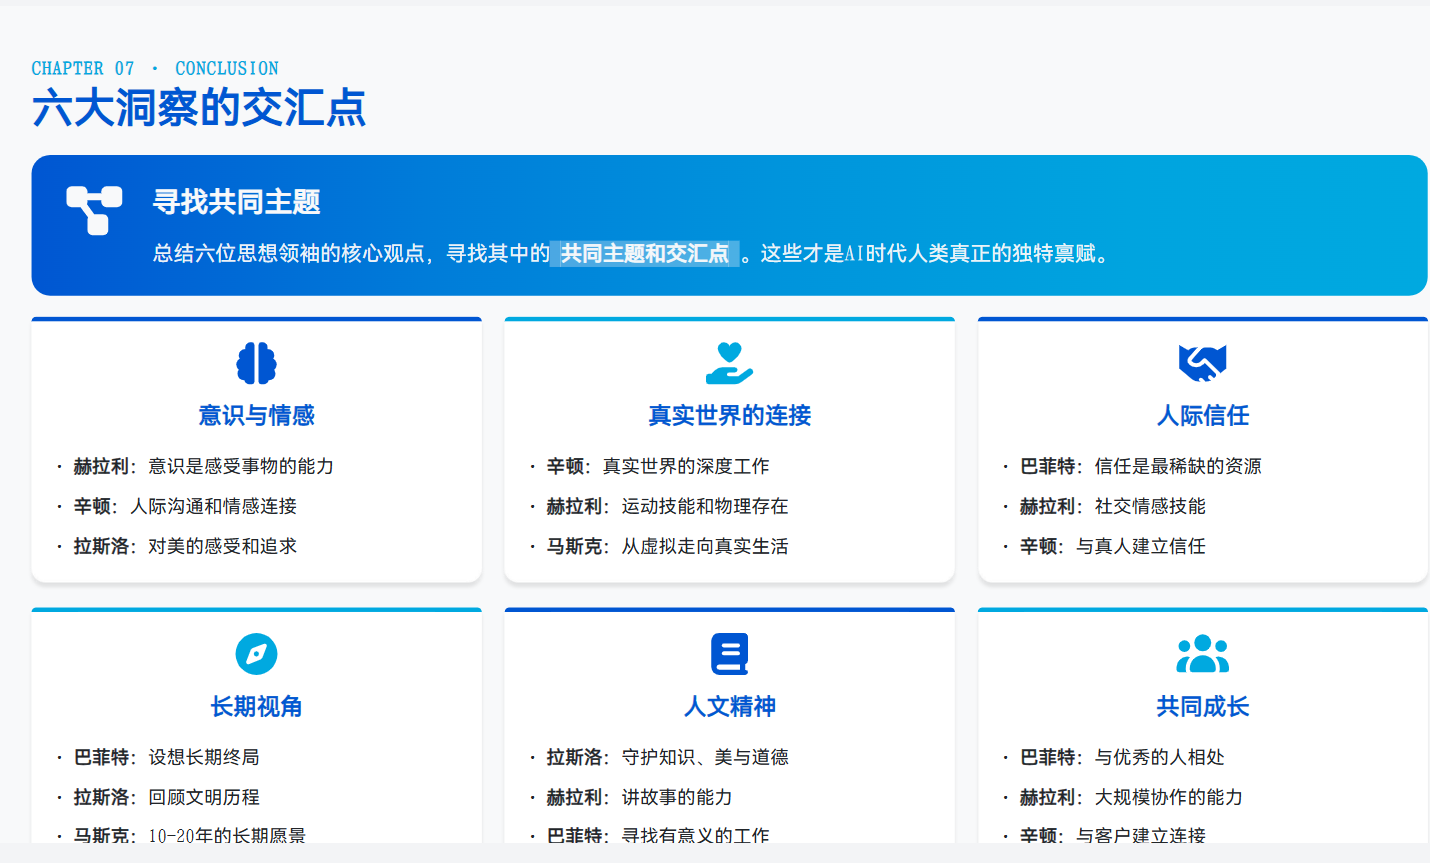Click bullet 赫拉利: 意识是感受事物的能力

tap(203, 466)
